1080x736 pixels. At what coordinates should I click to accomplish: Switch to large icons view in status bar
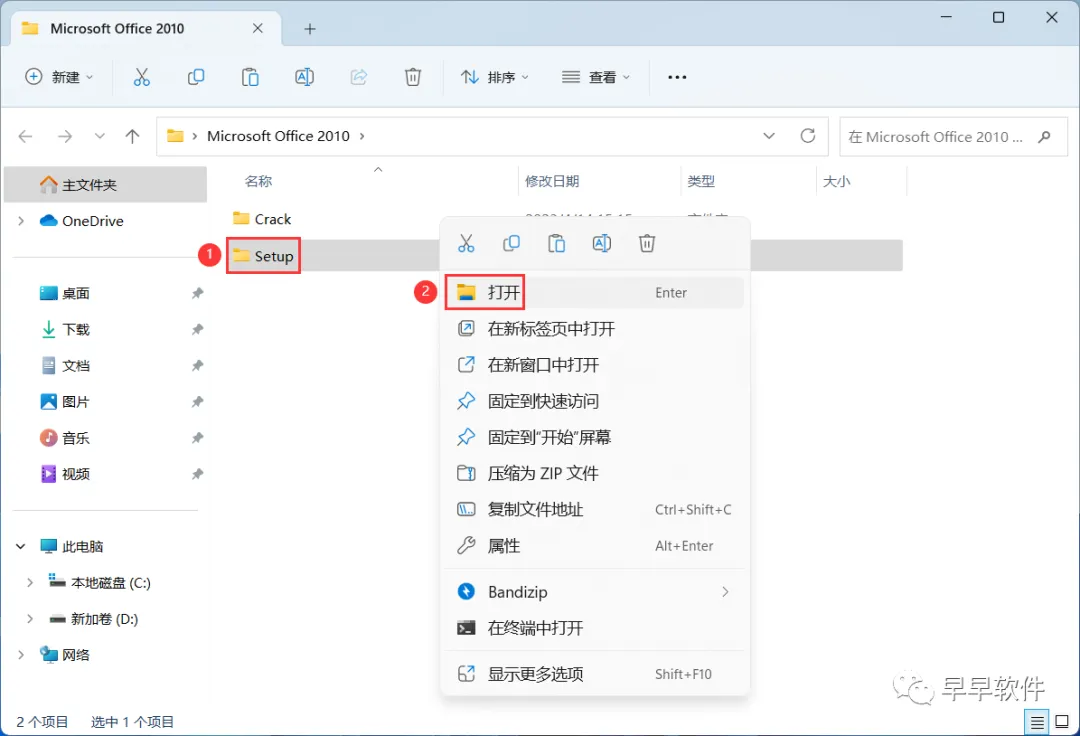pos(1062,722)
